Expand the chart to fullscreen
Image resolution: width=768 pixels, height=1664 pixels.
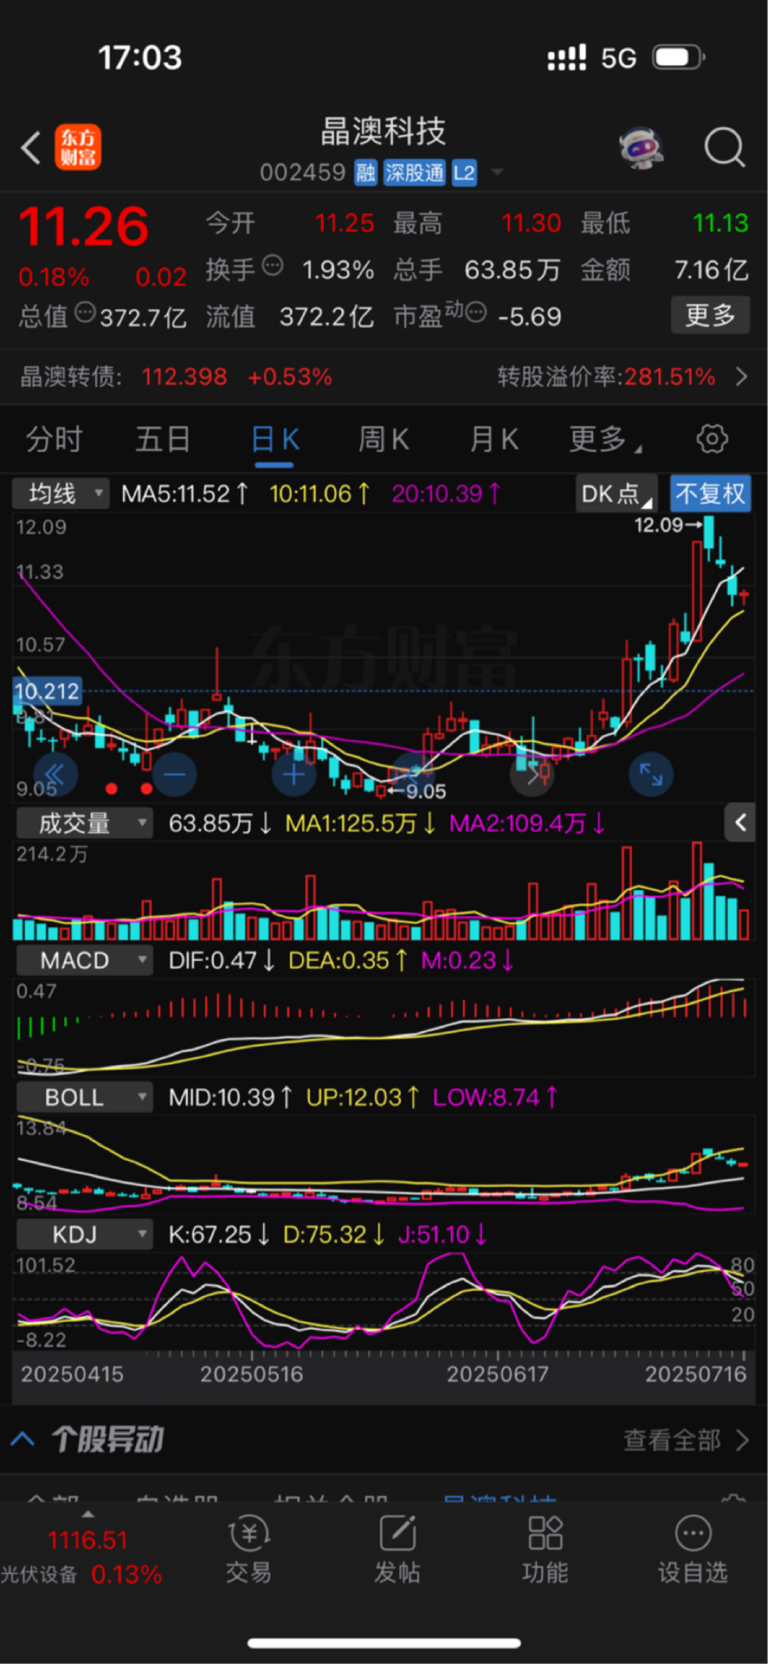(x=651, y=774)
